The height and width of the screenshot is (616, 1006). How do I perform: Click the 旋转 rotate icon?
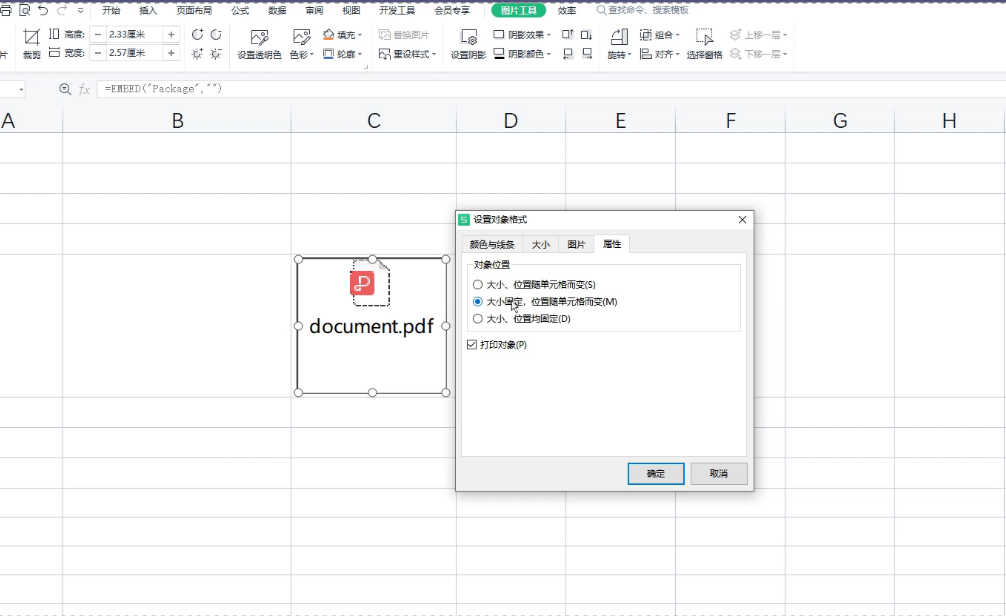click(x=618, y=37)
